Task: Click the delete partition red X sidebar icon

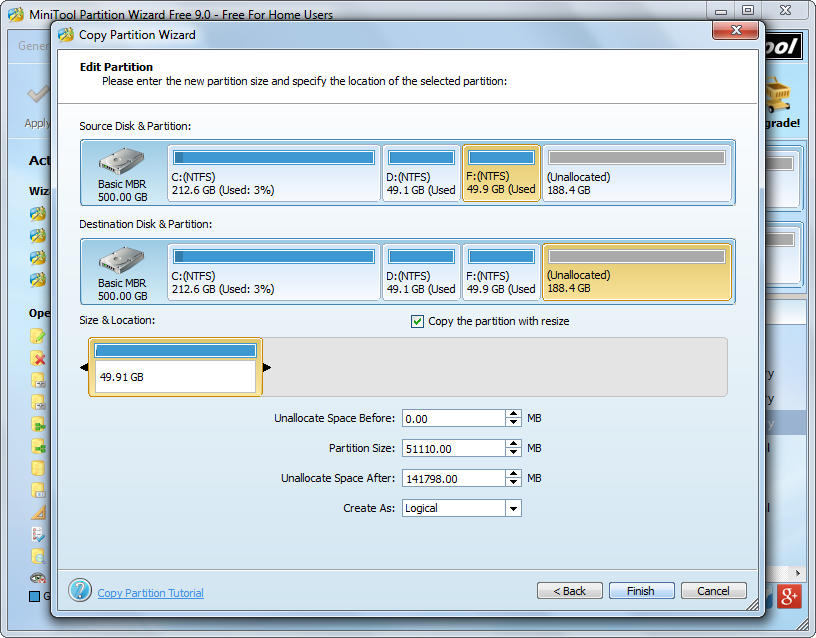Action: point(38,358)
